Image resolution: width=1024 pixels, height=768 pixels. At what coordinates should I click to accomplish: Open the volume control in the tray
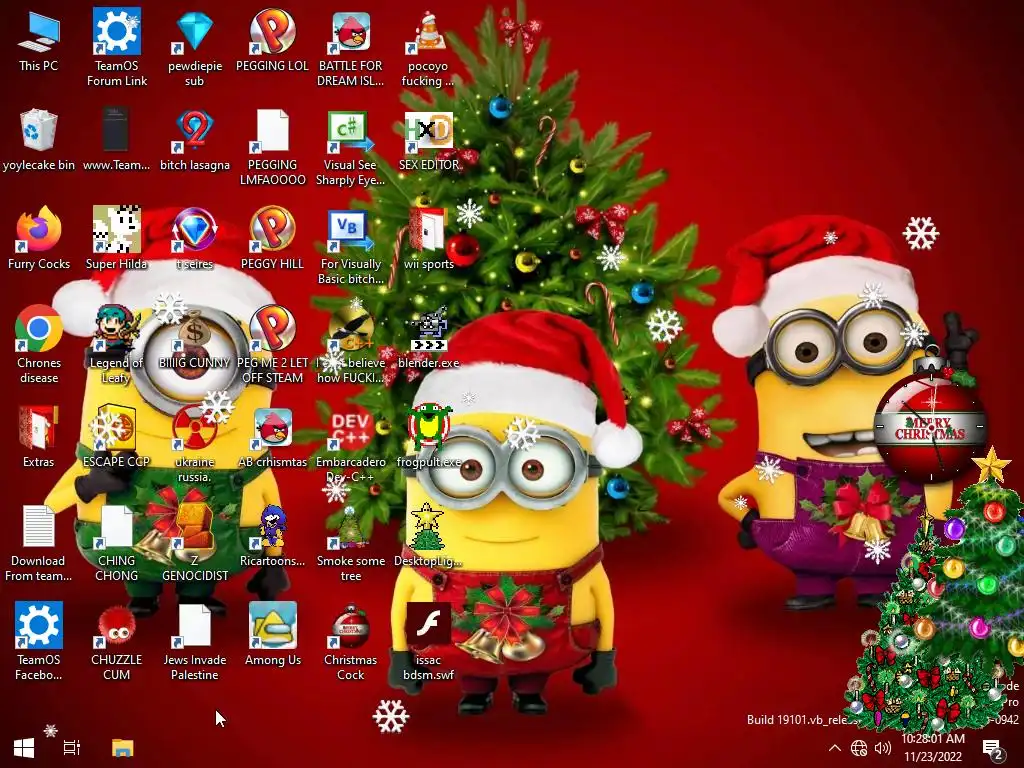pyautogui.click(x=882, y=748)
